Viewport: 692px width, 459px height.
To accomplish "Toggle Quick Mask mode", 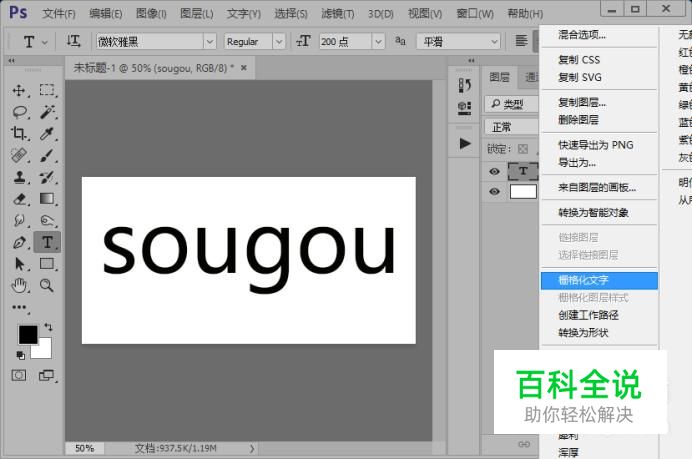I will pos(19,375).
